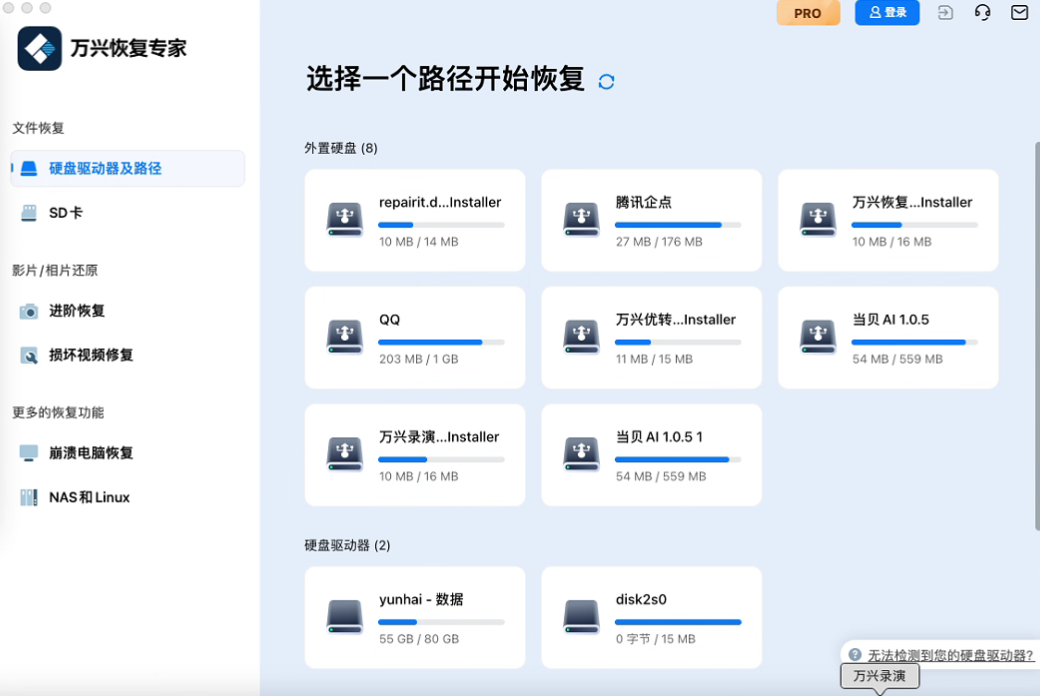Click the 外置硬盘 (8) section header
The image size is (1040, 696).
tap(341, 148)
